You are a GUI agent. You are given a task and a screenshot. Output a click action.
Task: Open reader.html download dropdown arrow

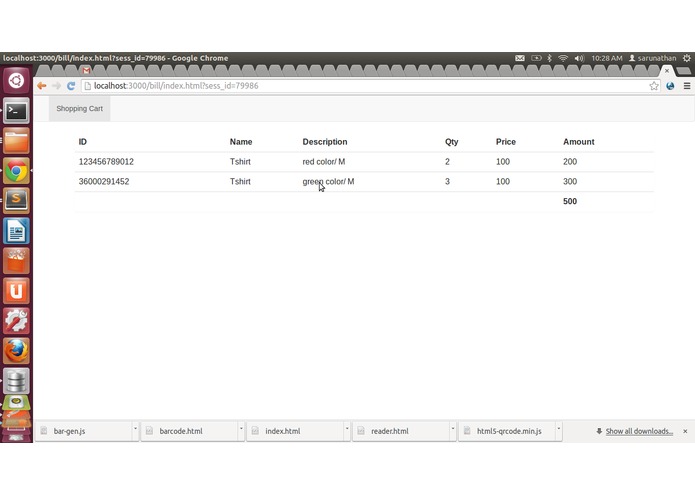453,428
